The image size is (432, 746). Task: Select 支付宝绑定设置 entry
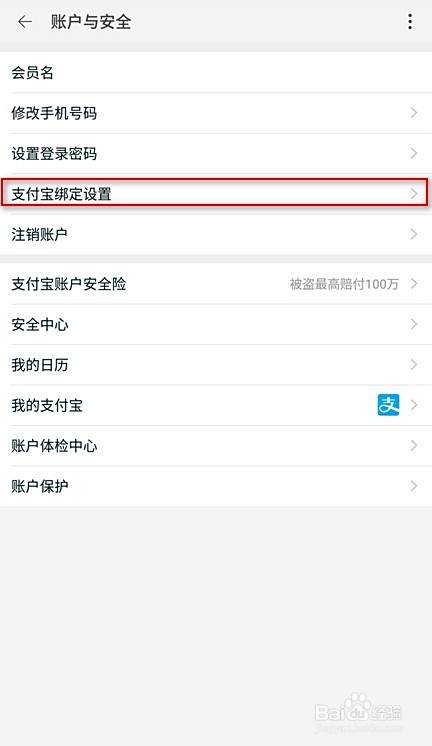coord(215,193)
